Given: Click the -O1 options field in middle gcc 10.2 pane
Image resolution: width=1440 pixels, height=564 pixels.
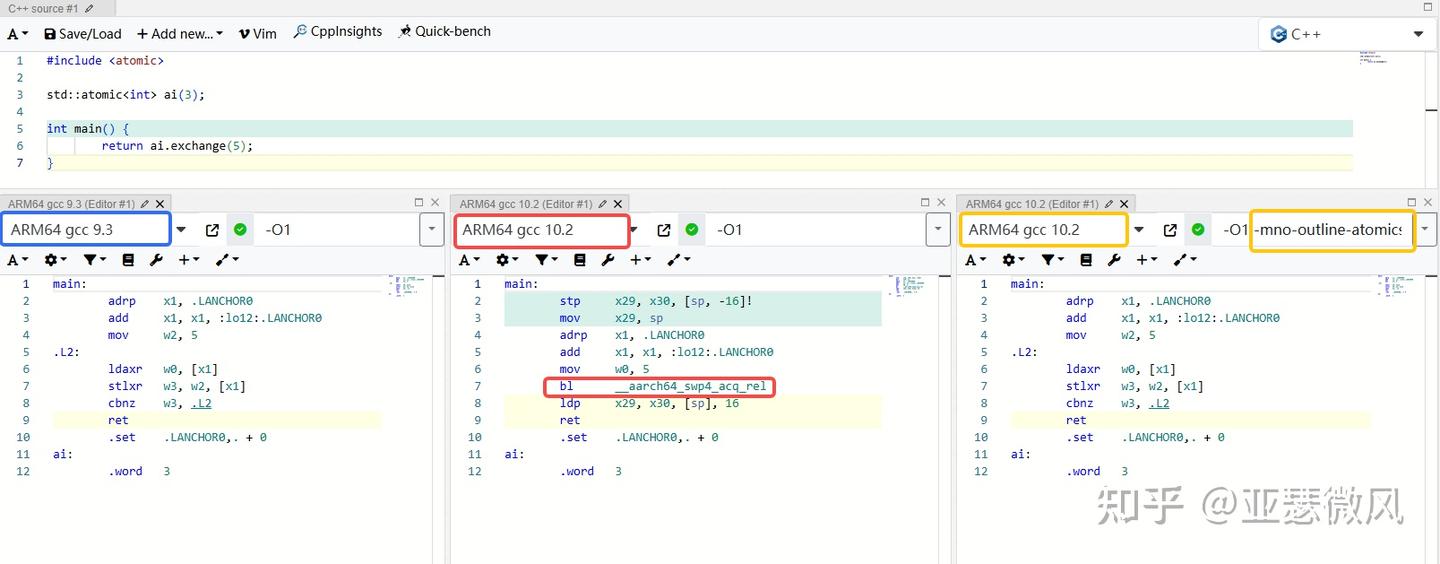Looking at the screenshot, I should pyautogui.click(x=816, y=230).
